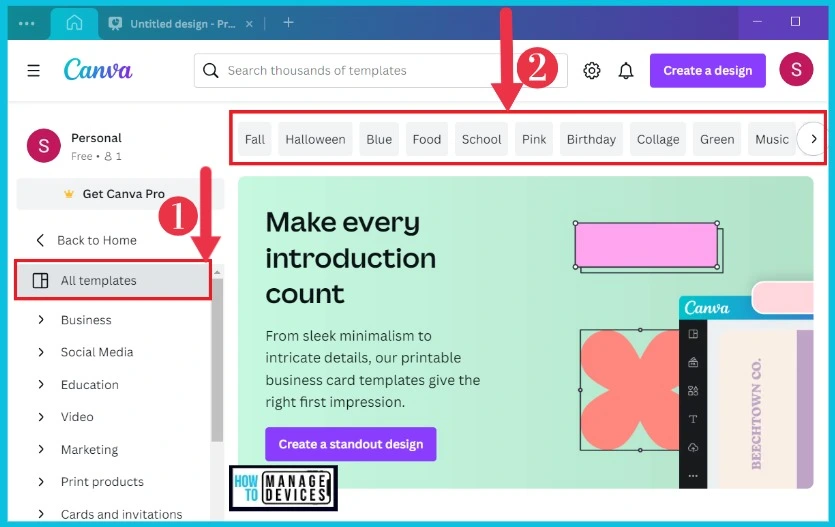Click the sidebar scrollbar thumb
Viewport: 835px width, 527px height.
point(217,360)
